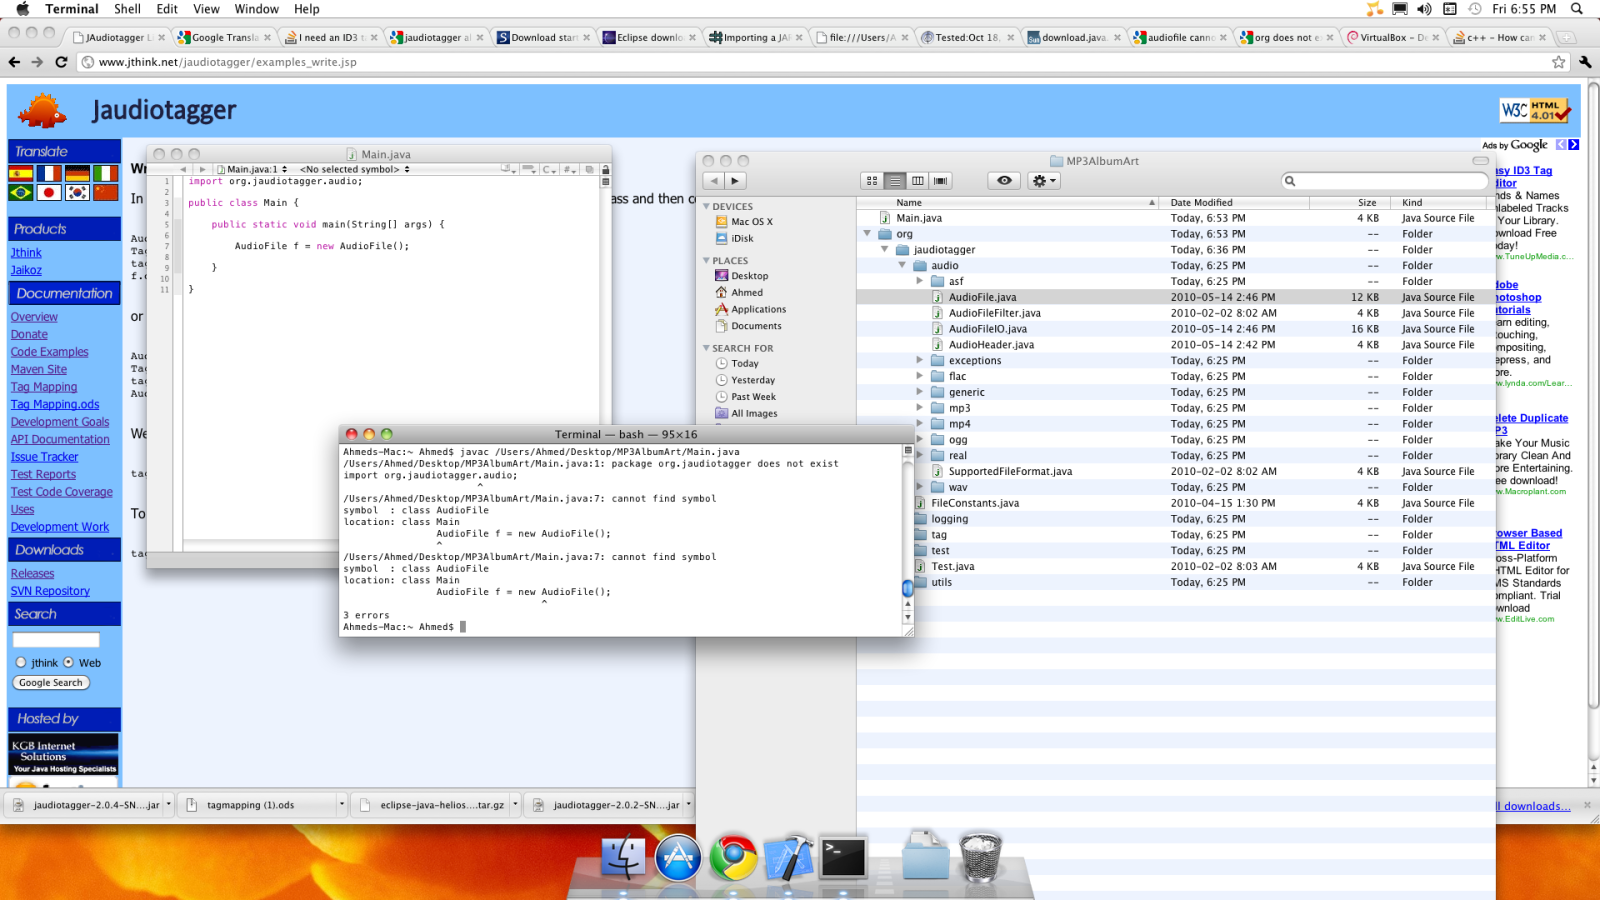Switch Finder to Cover Flow view
1600x900 pixels.
[941, 181]
